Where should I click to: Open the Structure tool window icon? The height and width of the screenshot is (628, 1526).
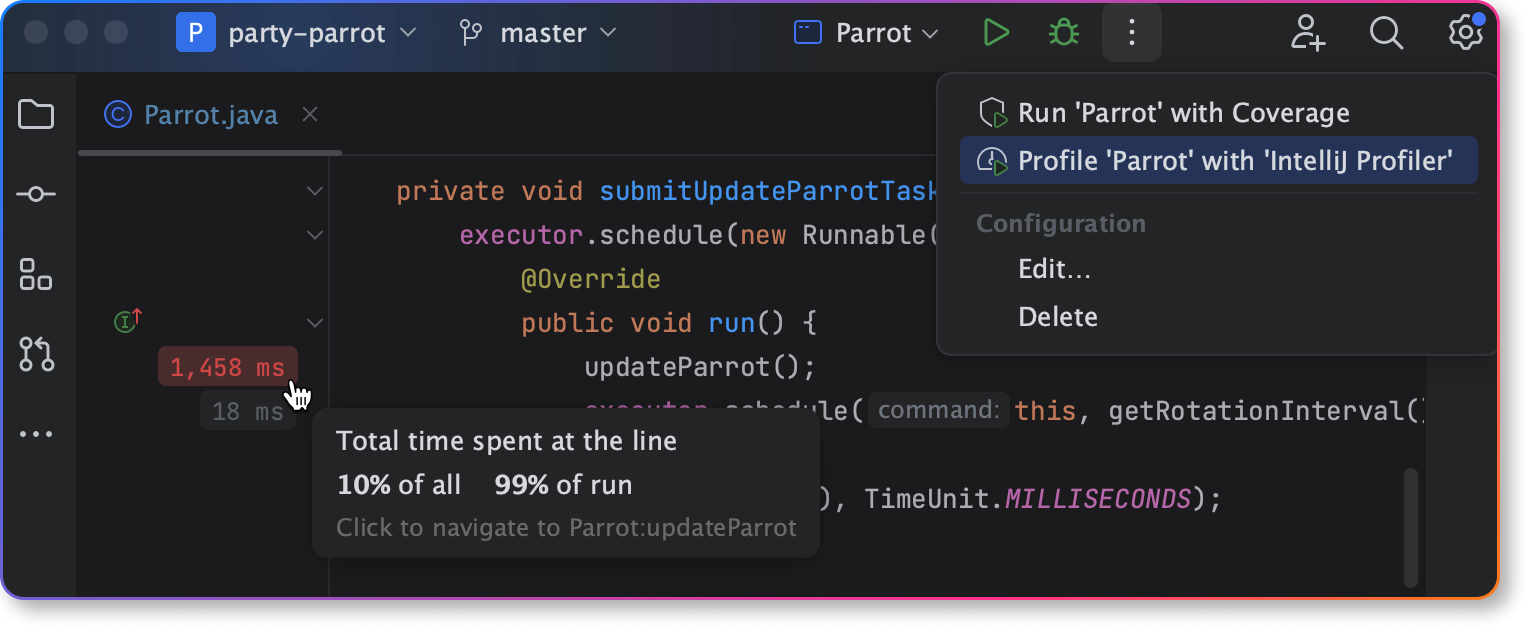tap(36, 274)
